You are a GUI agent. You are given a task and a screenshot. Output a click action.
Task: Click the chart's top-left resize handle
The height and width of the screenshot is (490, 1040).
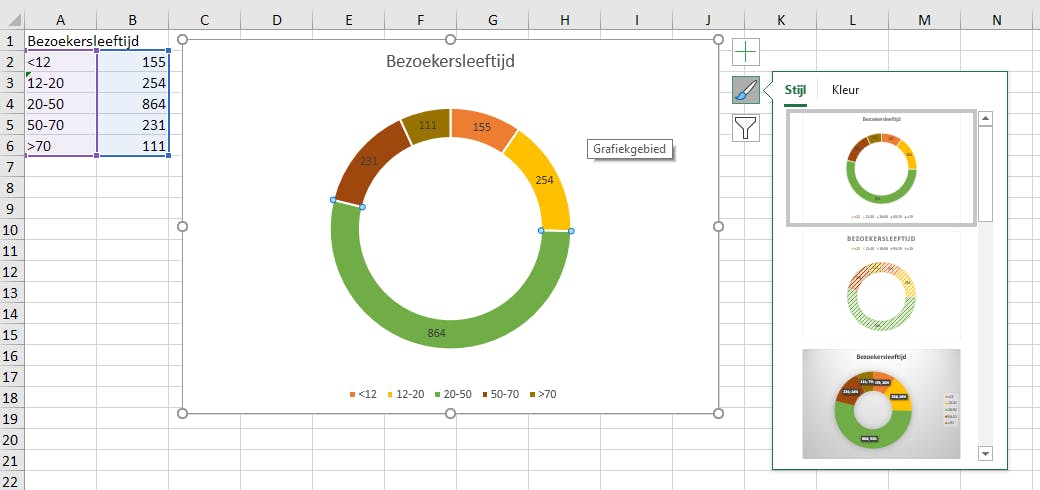click(x=183, y=40)
